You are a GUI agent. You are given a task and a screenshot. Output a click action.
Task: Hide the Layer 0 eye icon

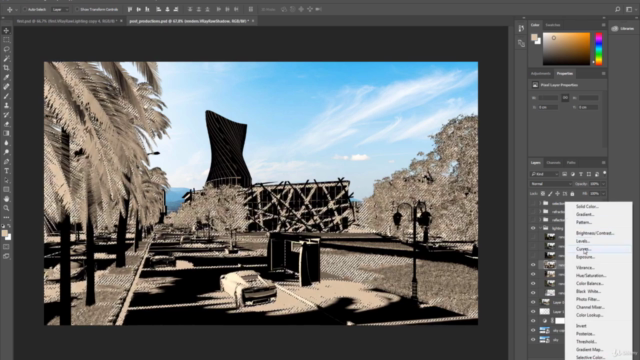[533, 302]
